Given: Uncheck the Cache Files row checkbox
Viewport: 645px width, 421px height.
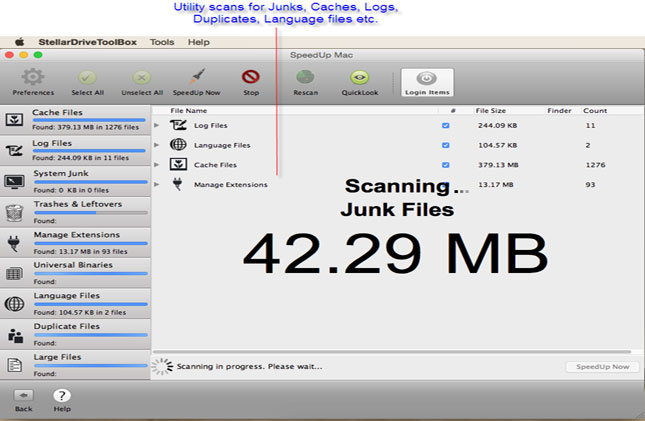Looking at the screenshot, I should tap(445, 165).
